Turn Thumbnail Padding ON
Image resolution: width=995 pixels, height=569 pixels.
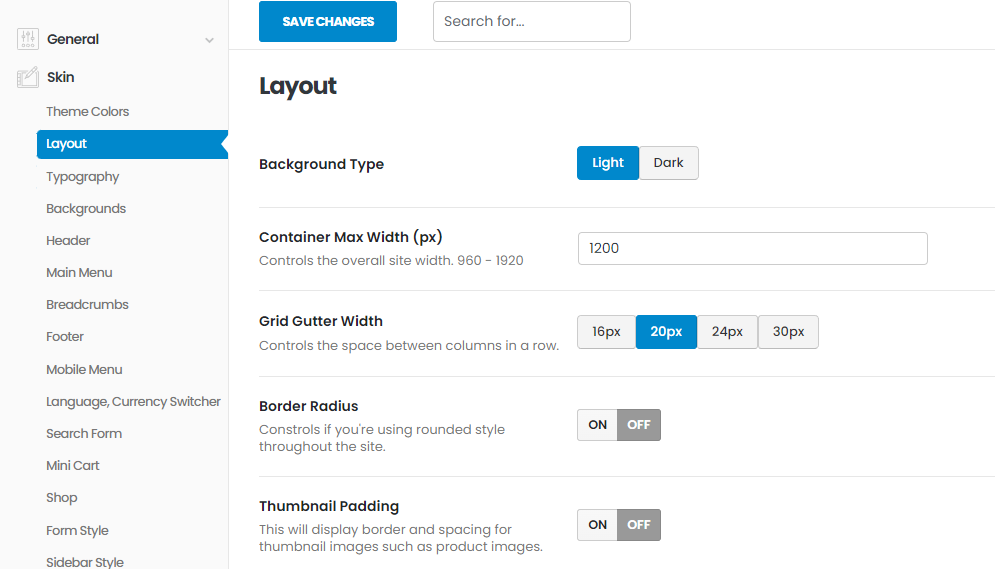[598, 525]
